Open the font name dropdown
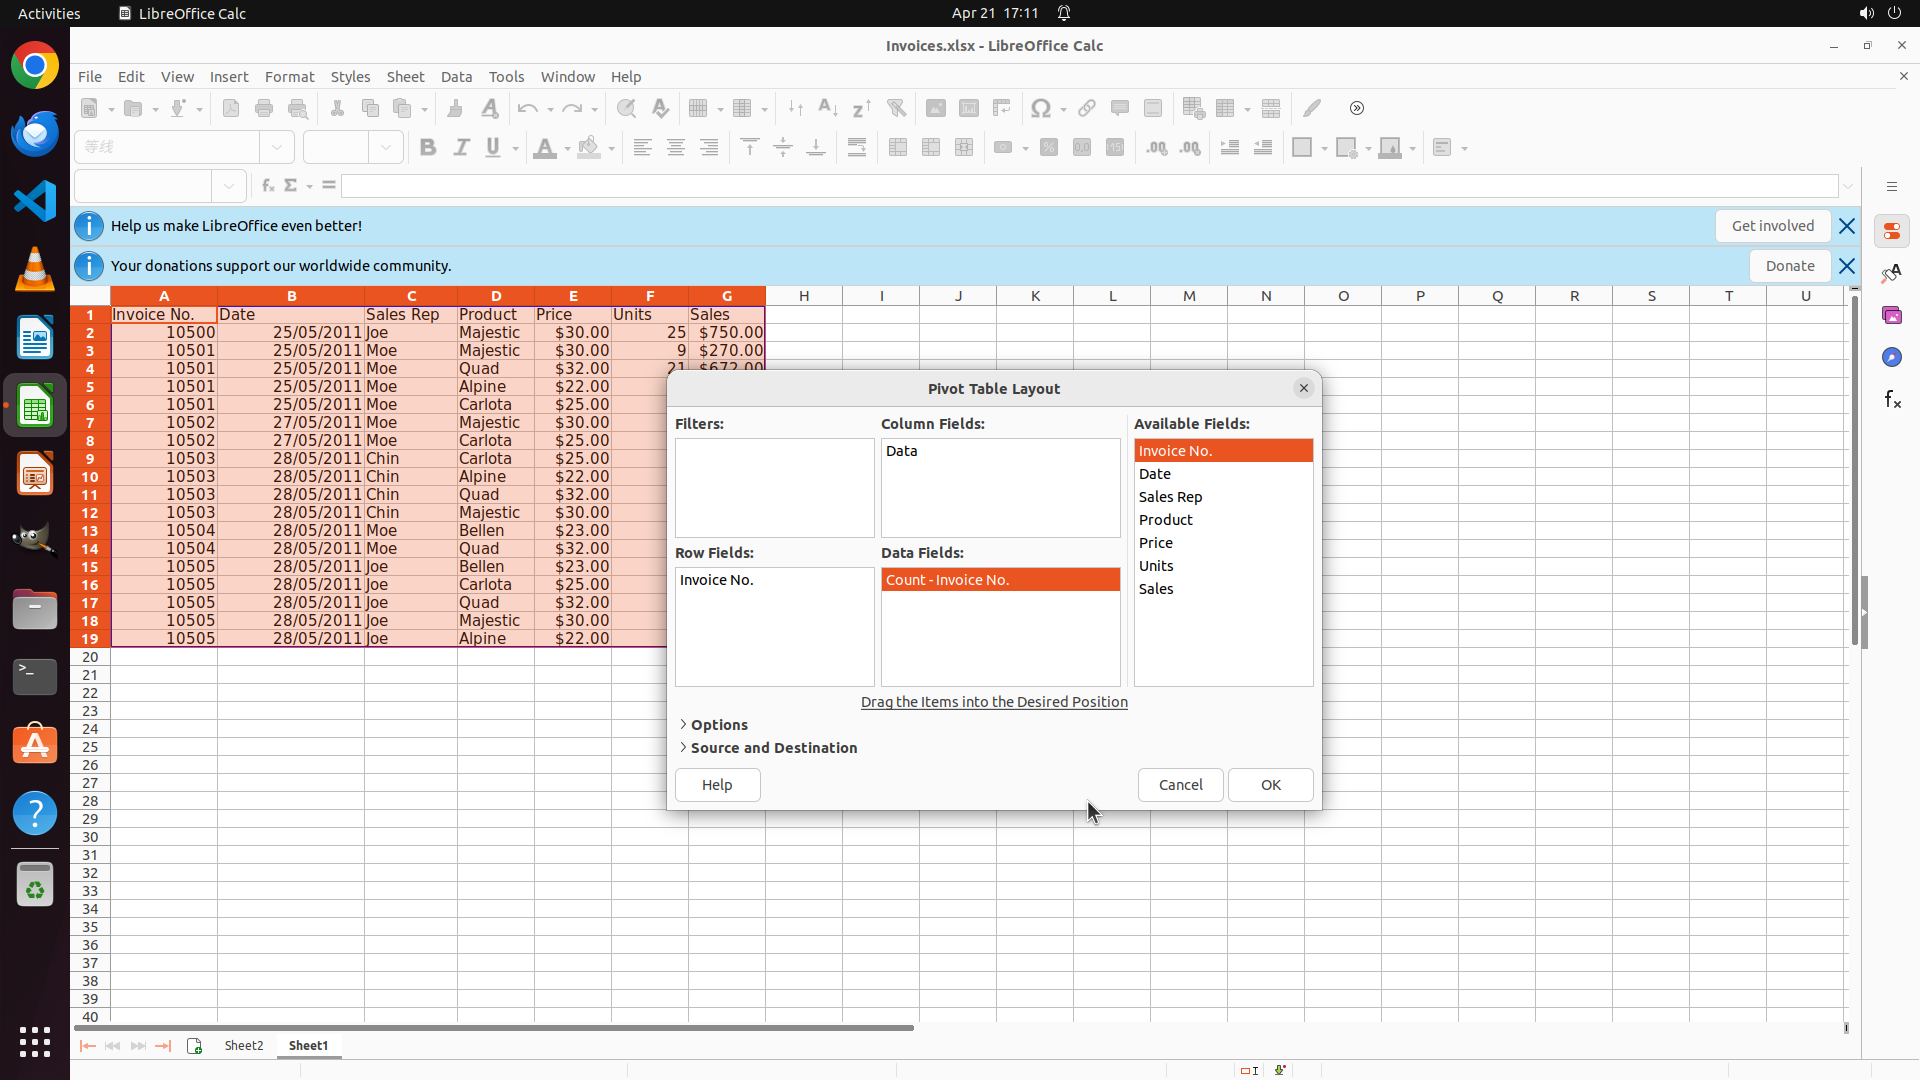Viewport: 1920px width, 1080px height. [x=277, y=148]
